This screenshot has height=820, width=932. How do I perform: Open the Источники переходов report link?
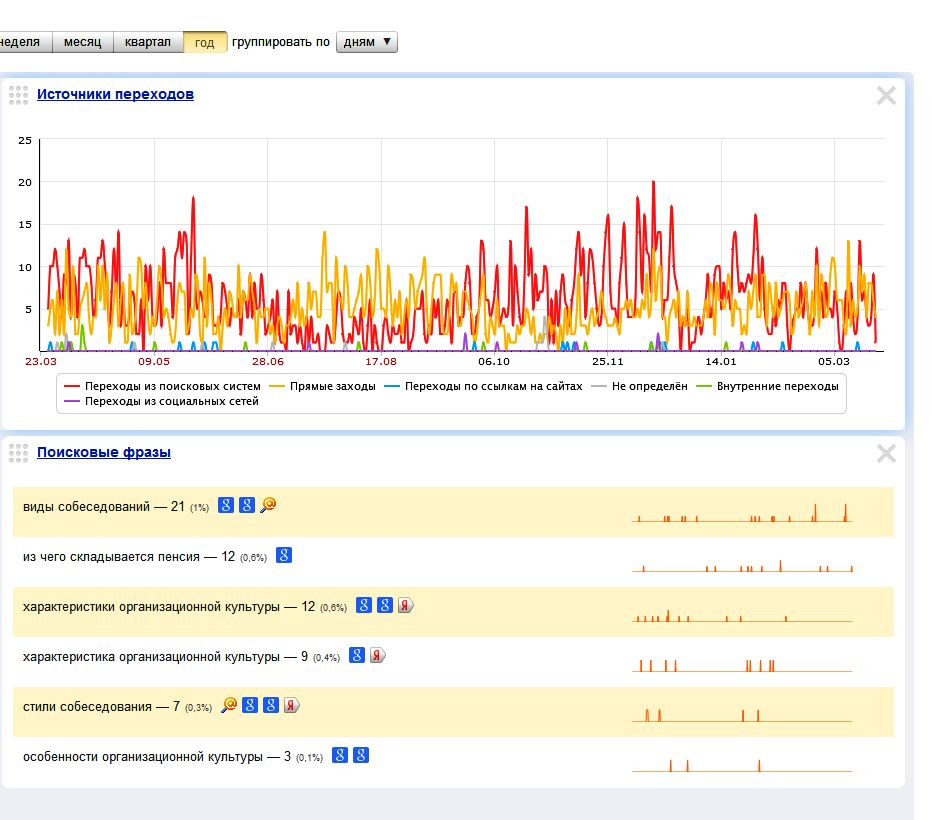click(115, 94)
